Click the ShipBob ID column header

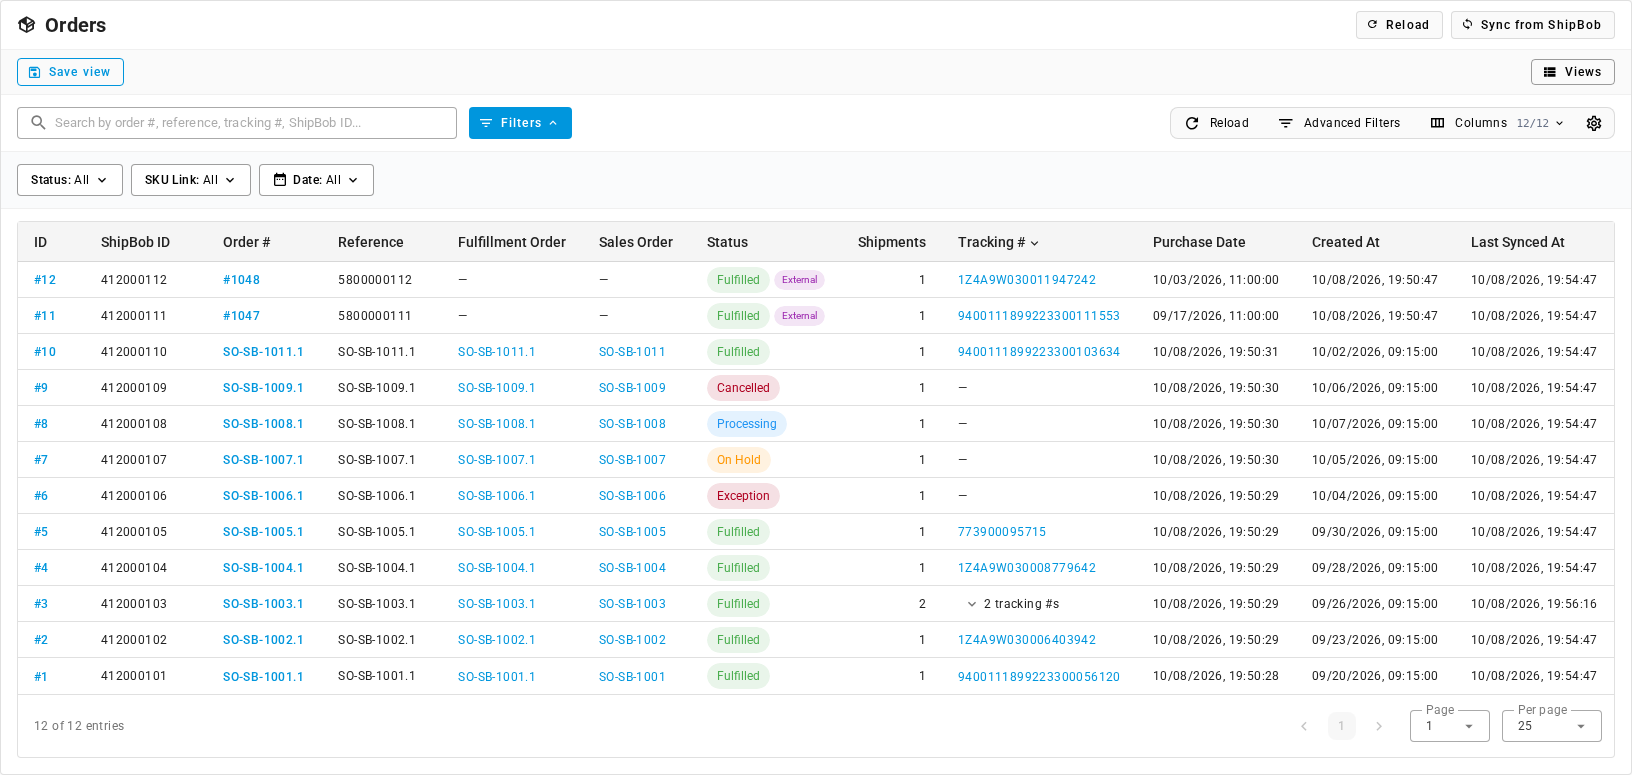(135, 242)
